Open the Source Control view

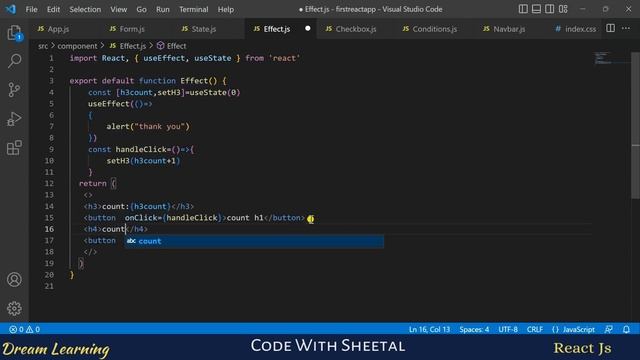pos(14,90)
